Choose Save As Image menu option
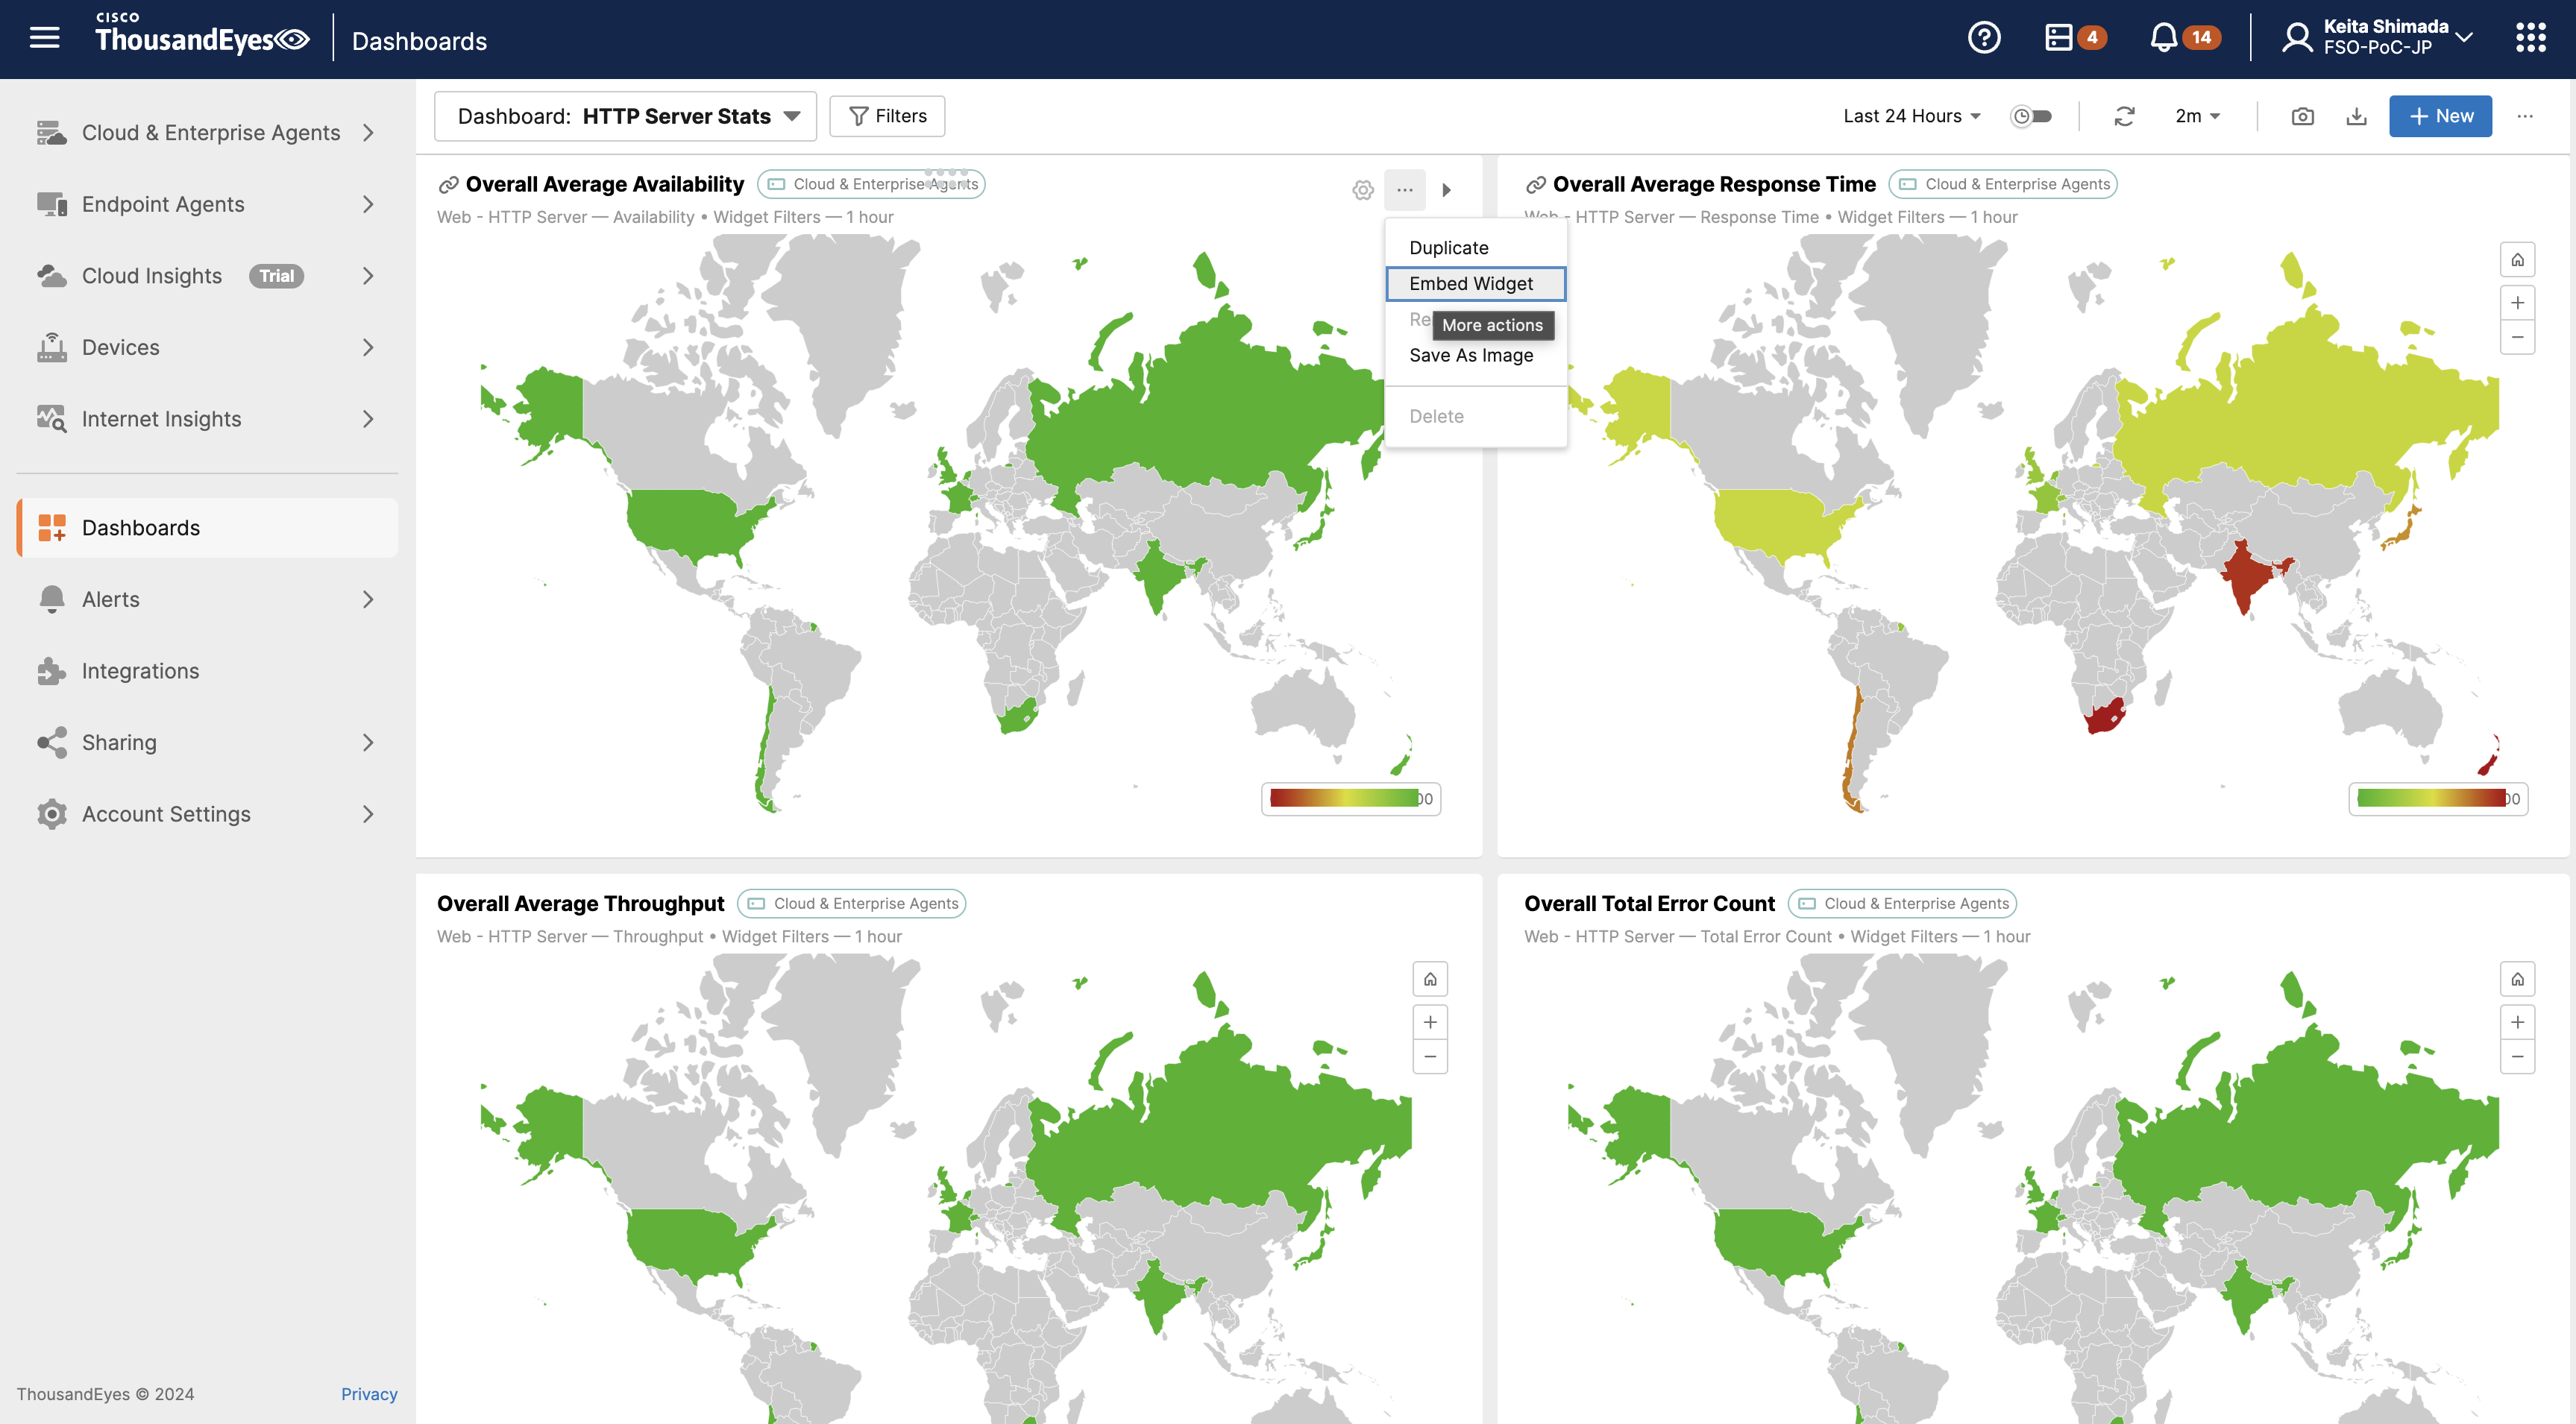 (x=1471, y=355)
